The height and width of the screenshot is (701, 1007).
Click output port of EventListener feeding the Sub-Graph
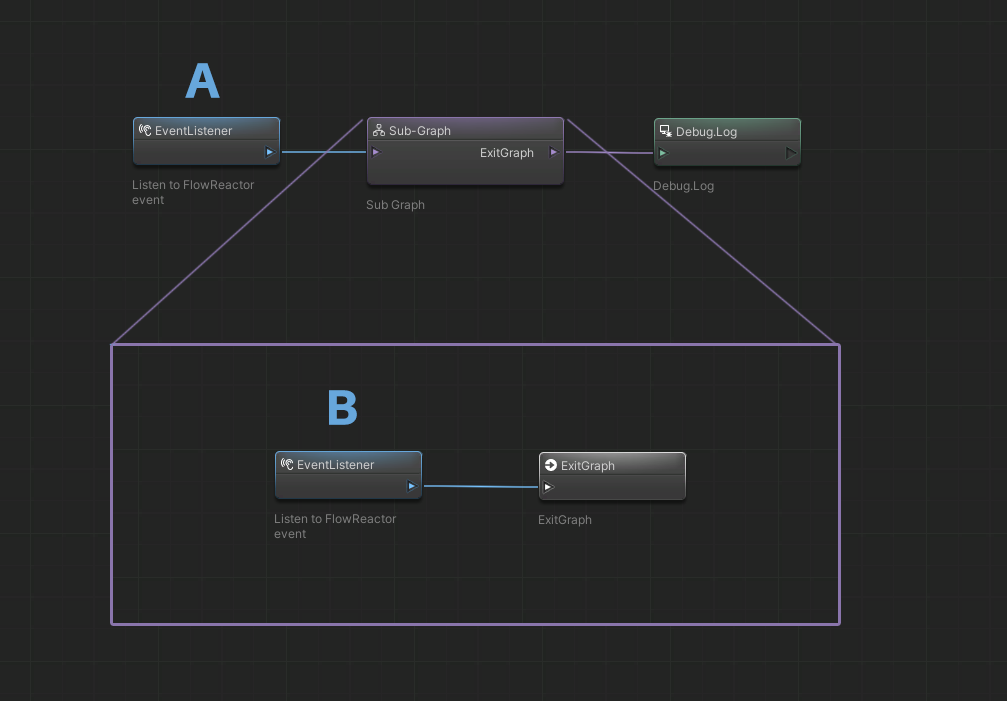coord(269,153)
